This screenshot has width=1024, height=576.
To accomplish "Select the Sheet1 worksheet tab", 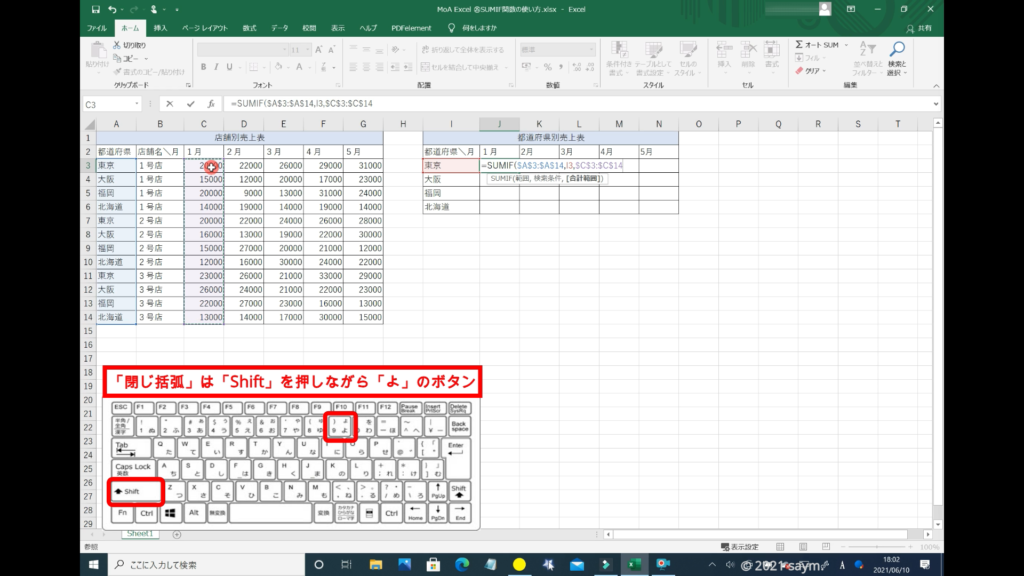I will pos(140,535).
